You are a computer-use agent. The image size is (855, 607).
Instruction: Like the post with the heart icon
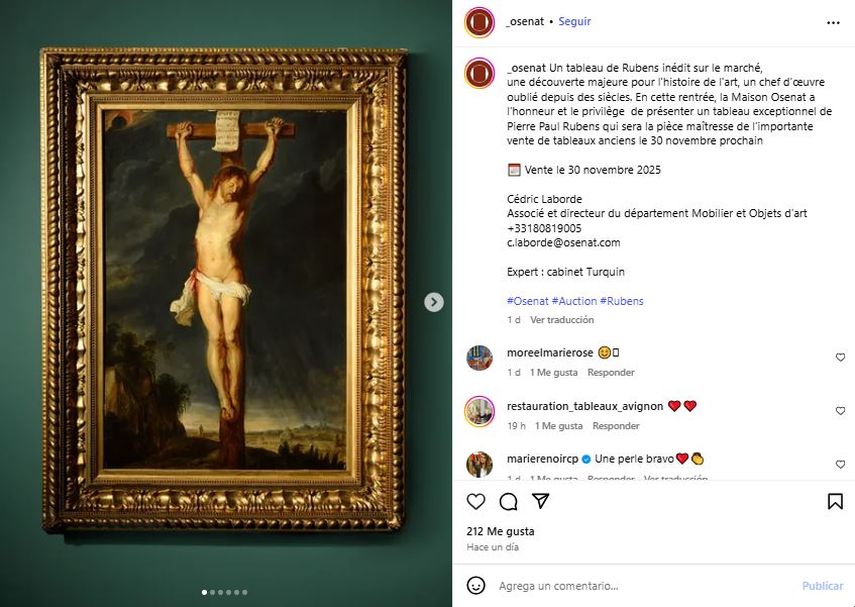475,502
